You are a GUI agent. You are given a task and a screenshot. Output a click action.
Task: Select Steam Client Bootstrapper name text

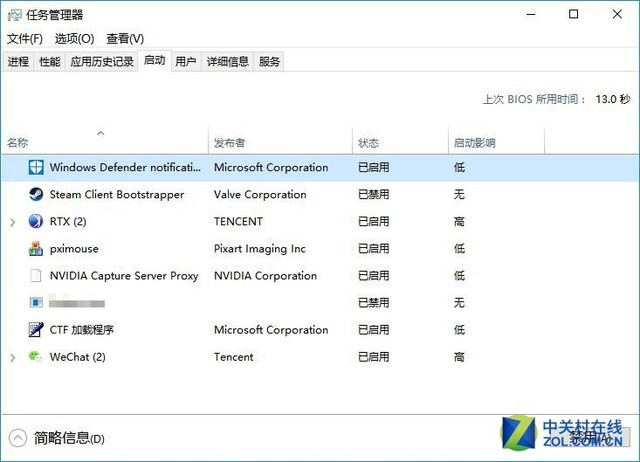tap(117, 195)
